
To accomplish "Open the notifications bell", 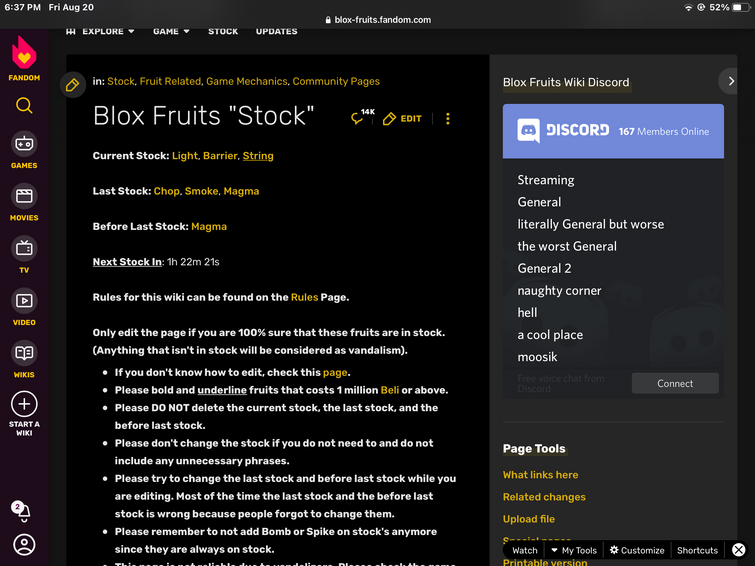I will pos(23,511).
